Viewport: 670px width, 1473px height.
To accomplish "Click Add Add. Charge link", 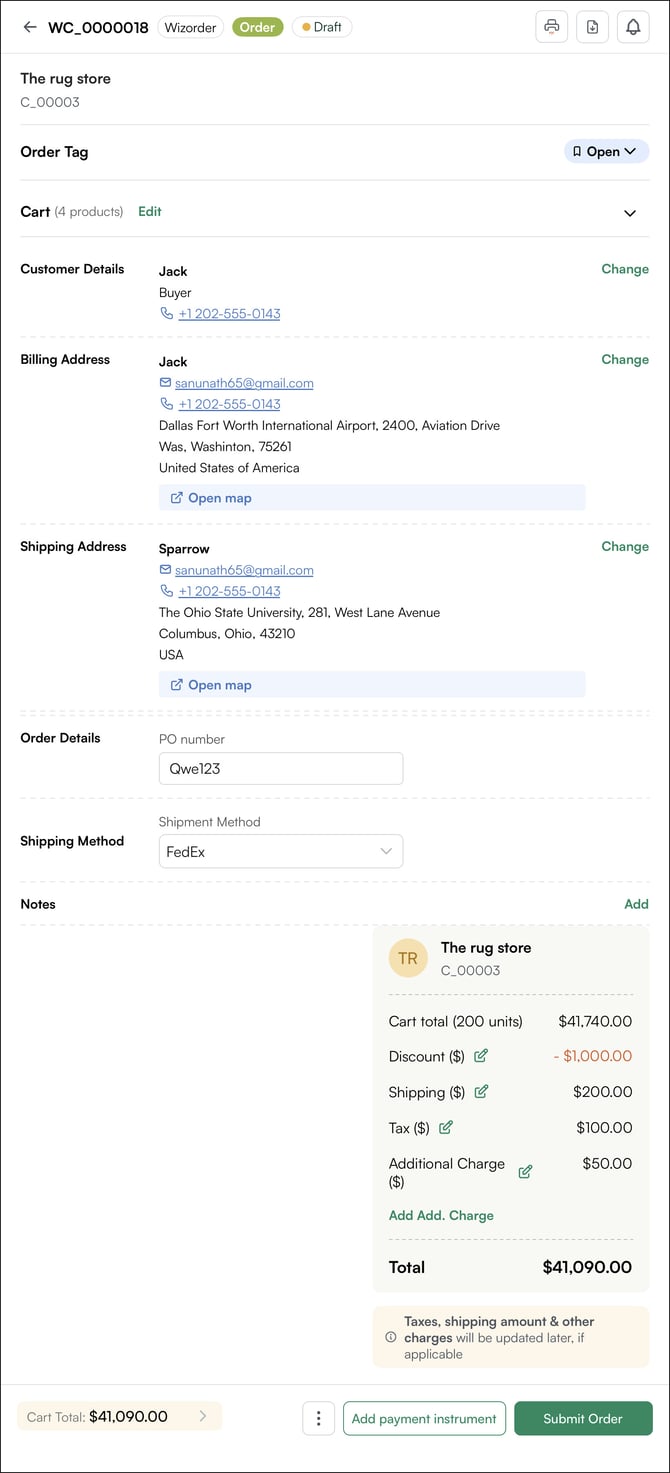I will click(x=441, y=1216).
